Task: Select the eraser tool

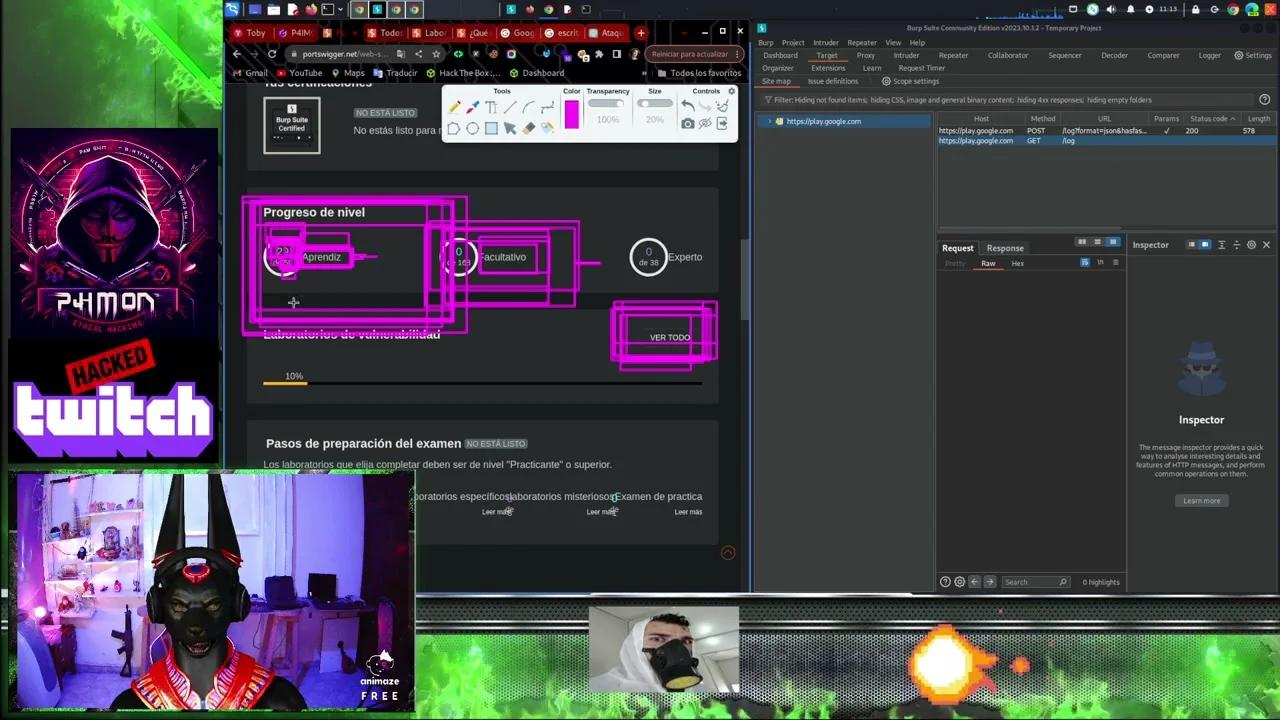Action: tap(529, 128)
